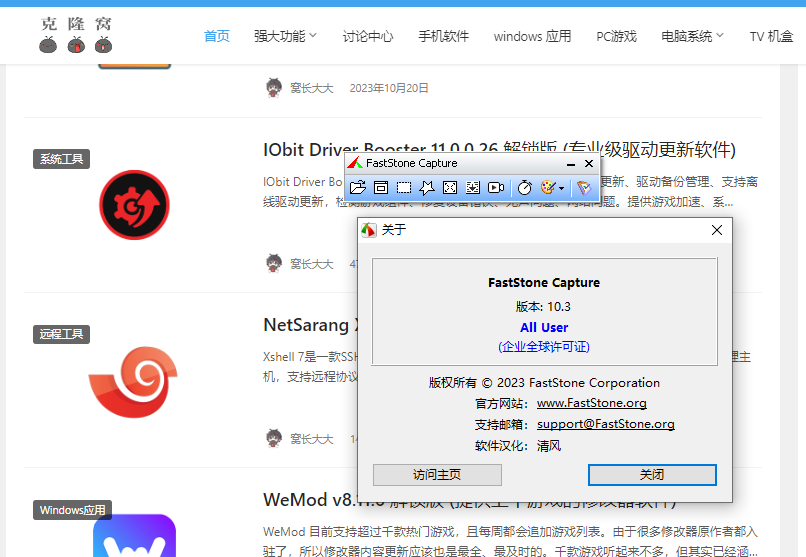Click support@FastStone.org email link
806x557 pixels.
coord(606,424)
